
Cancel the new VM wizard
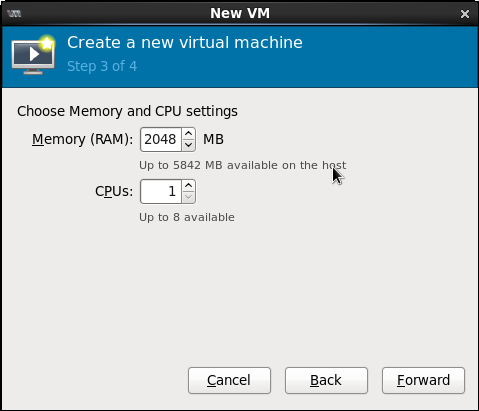pos(229,380)
